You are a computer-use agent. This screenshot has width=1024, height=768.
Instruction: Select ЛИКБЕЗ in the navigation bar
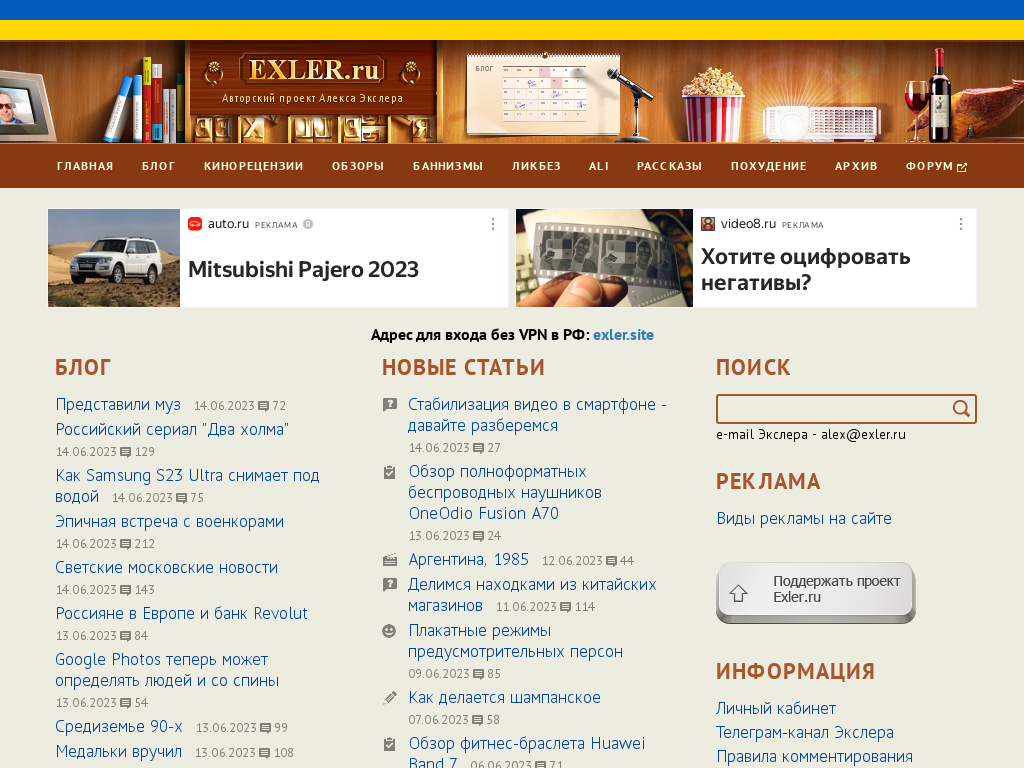(536, 166)
